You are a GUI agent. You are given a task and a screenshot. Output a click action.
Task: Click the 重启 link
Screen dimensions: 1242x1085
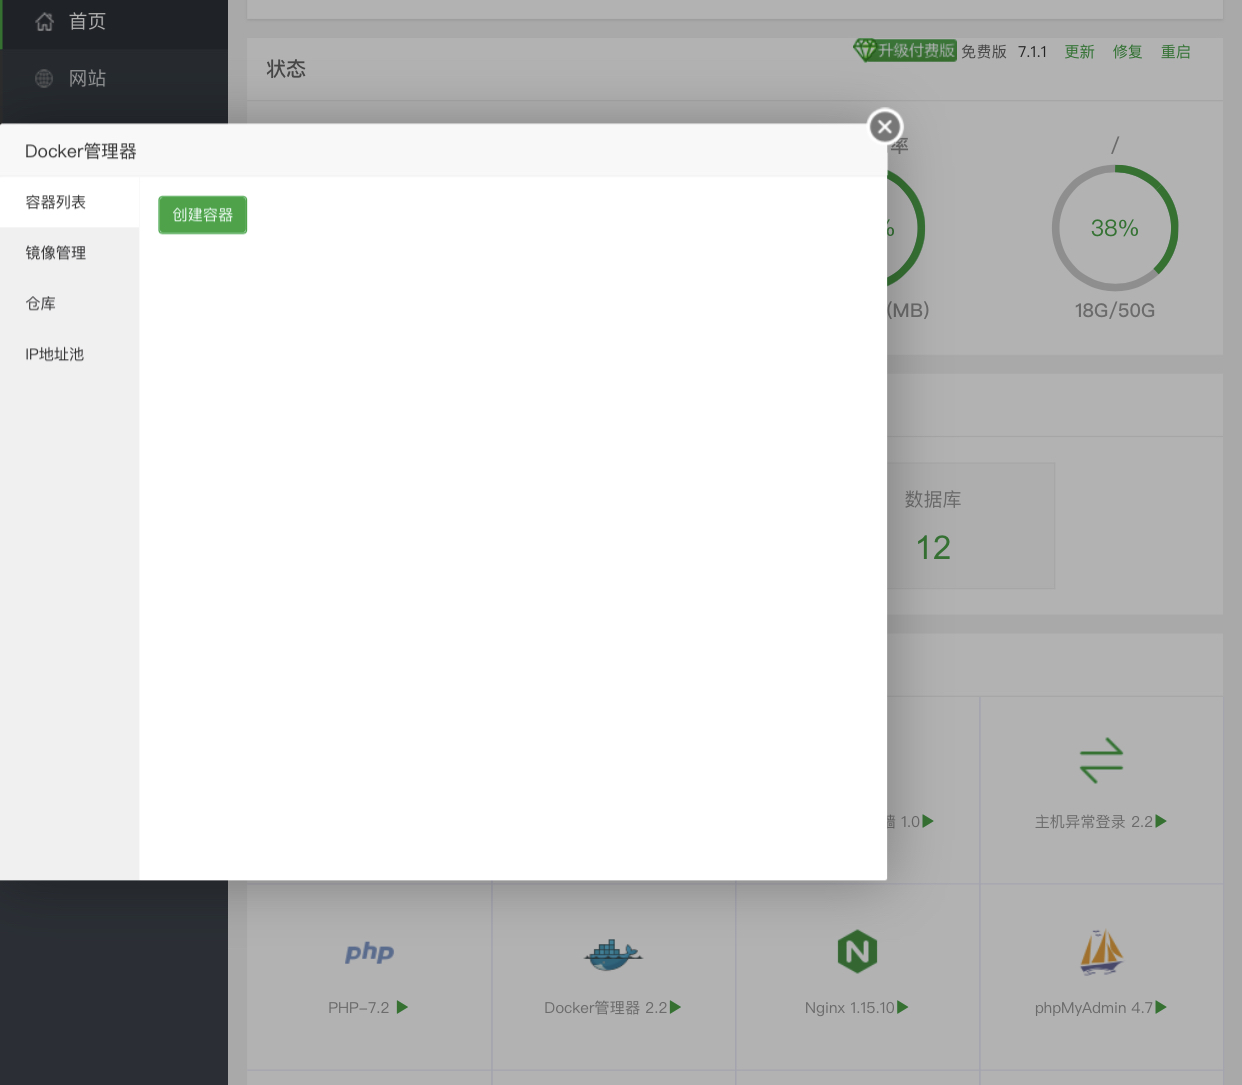pyautogui.click(x=1175, y=52)
